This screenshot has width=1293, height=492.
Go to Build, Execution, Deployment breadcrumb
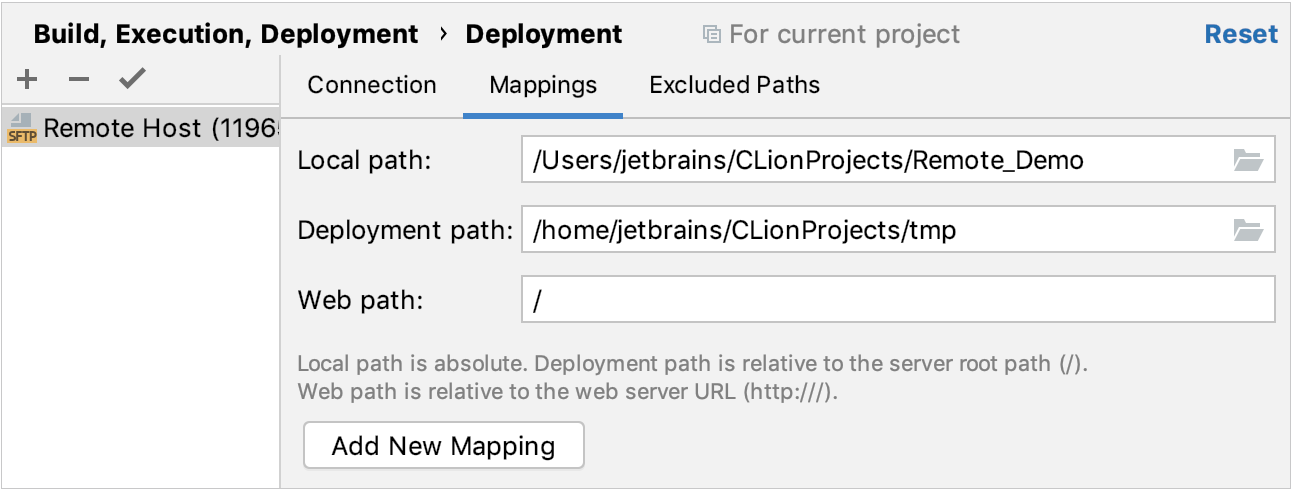(226, 35)
